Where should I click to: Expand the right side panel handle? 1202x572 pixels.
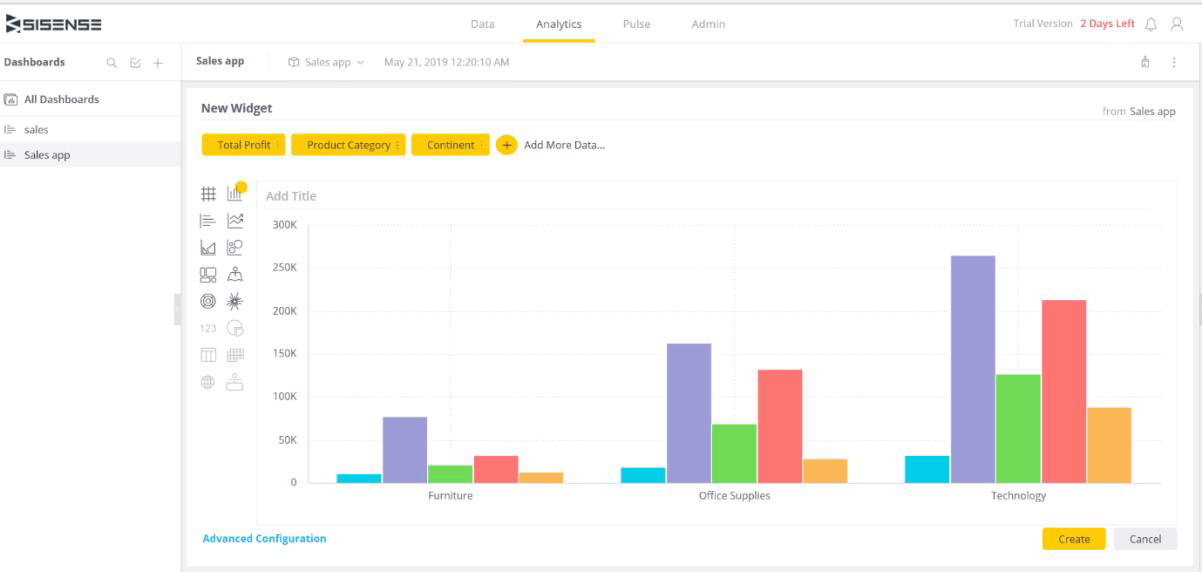(1199, 309)
